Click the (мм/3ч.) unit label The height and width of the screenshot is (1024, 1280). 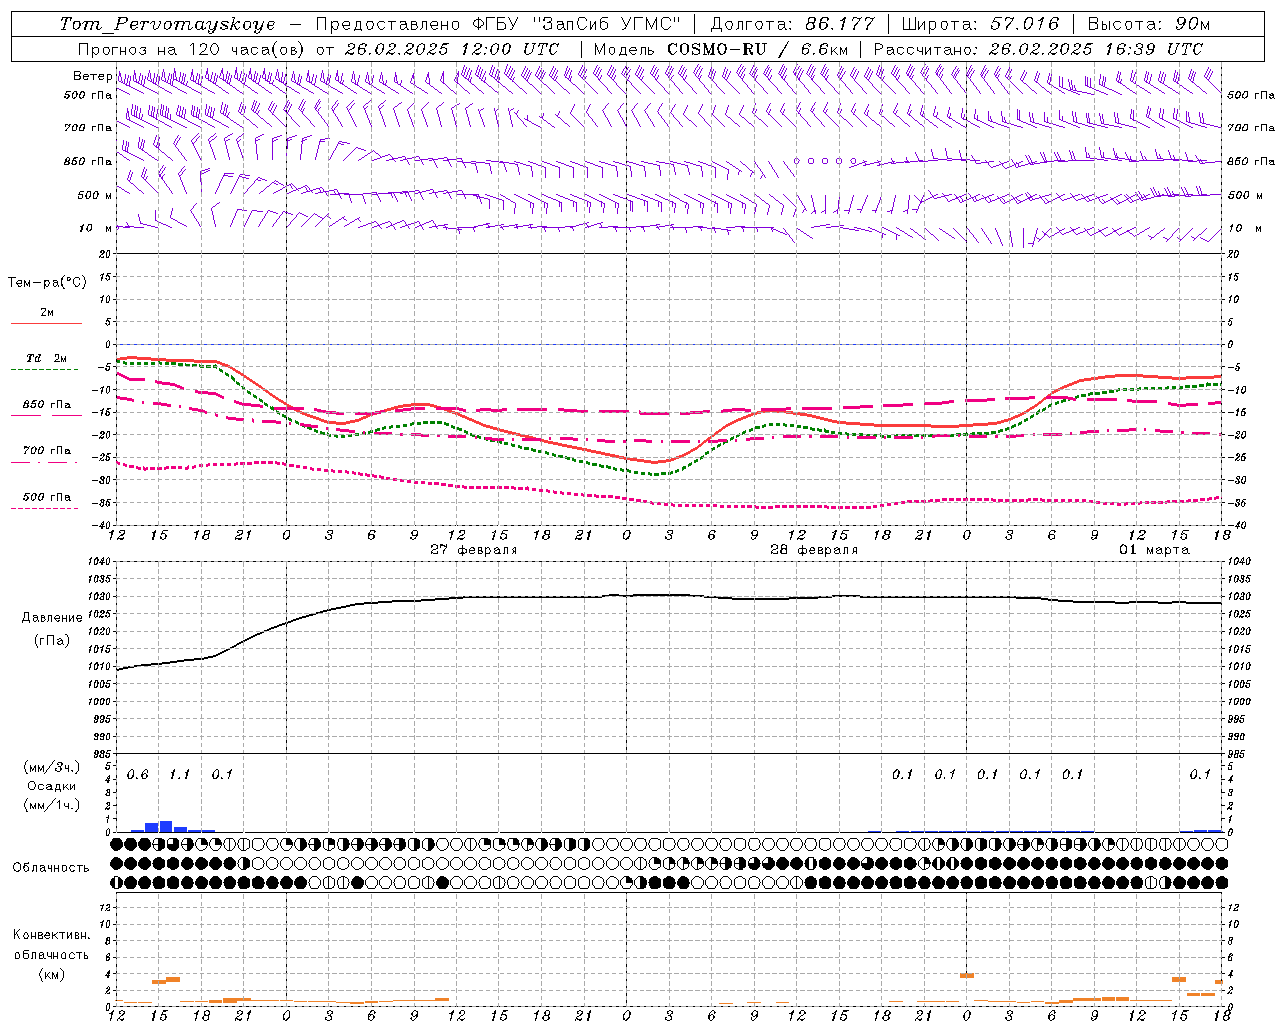point(52,767)
